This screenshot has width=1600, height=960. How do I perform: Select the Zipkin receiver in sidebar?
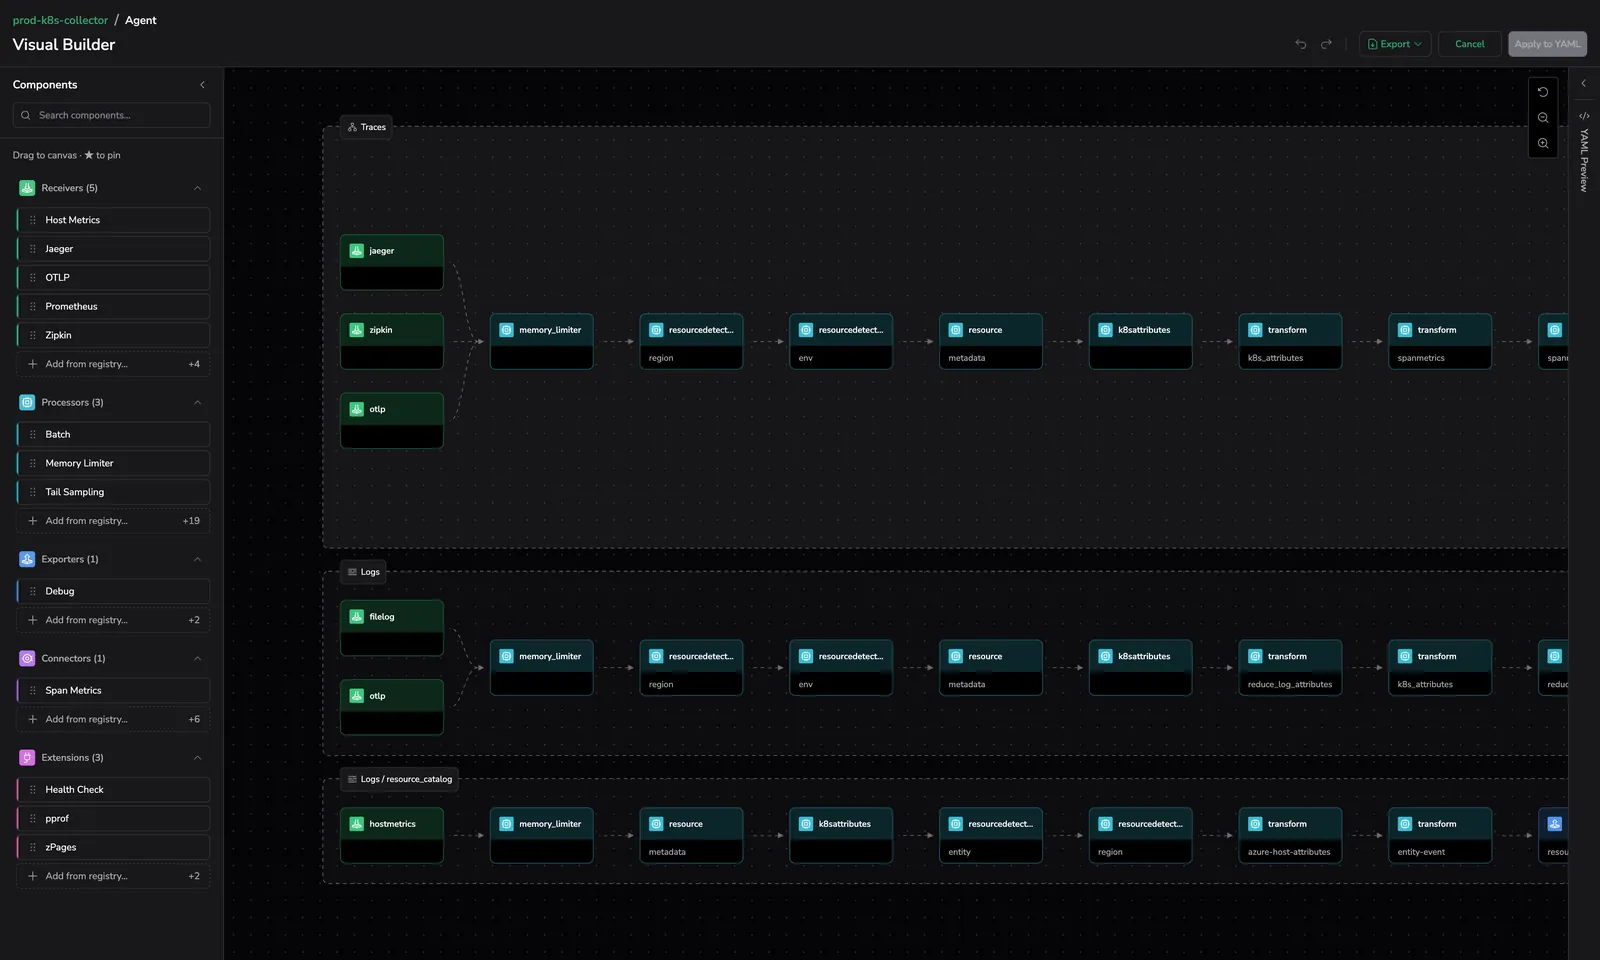coord(113,336)
